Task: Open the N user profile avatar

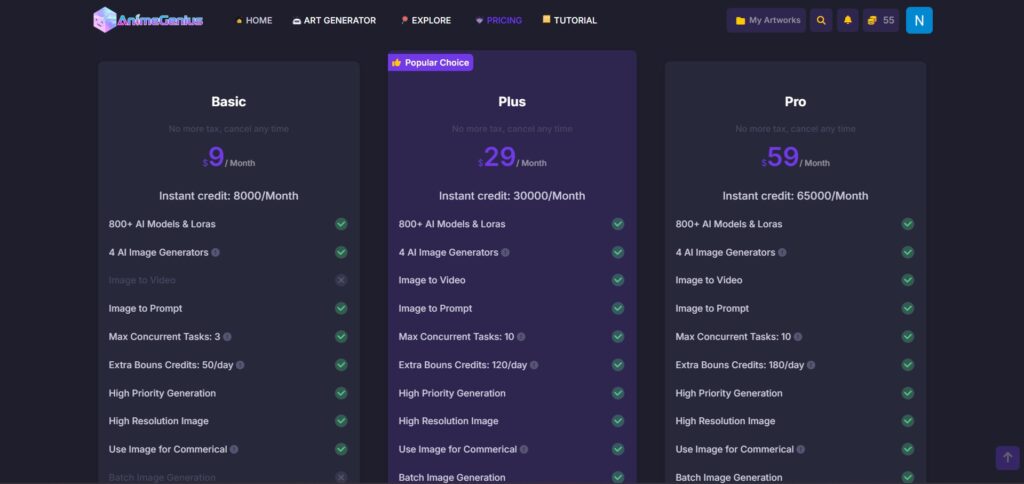Action: pyautogui.click(x=919, y=20)
